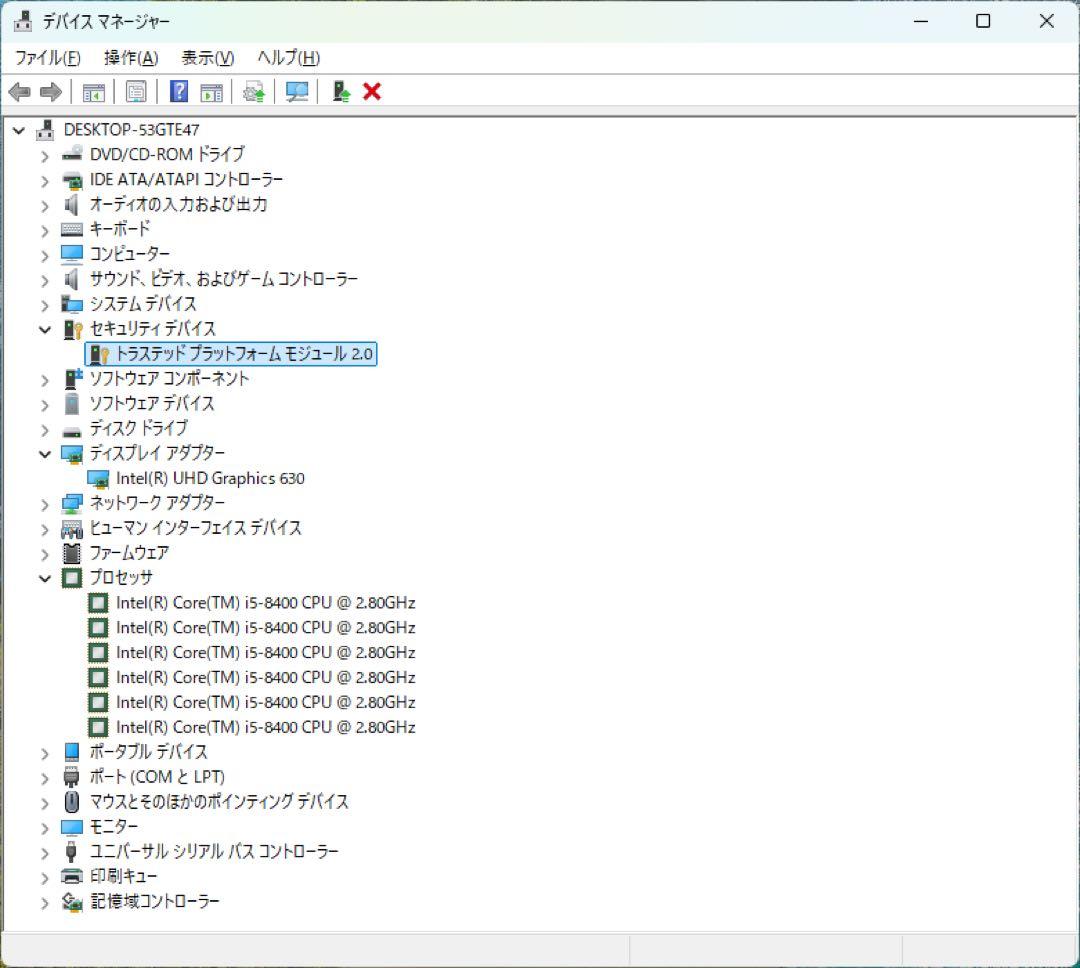Select the first Intel Core i5-8400 entry
Viewport: 1080px width, 968px height.
point(266,602)
